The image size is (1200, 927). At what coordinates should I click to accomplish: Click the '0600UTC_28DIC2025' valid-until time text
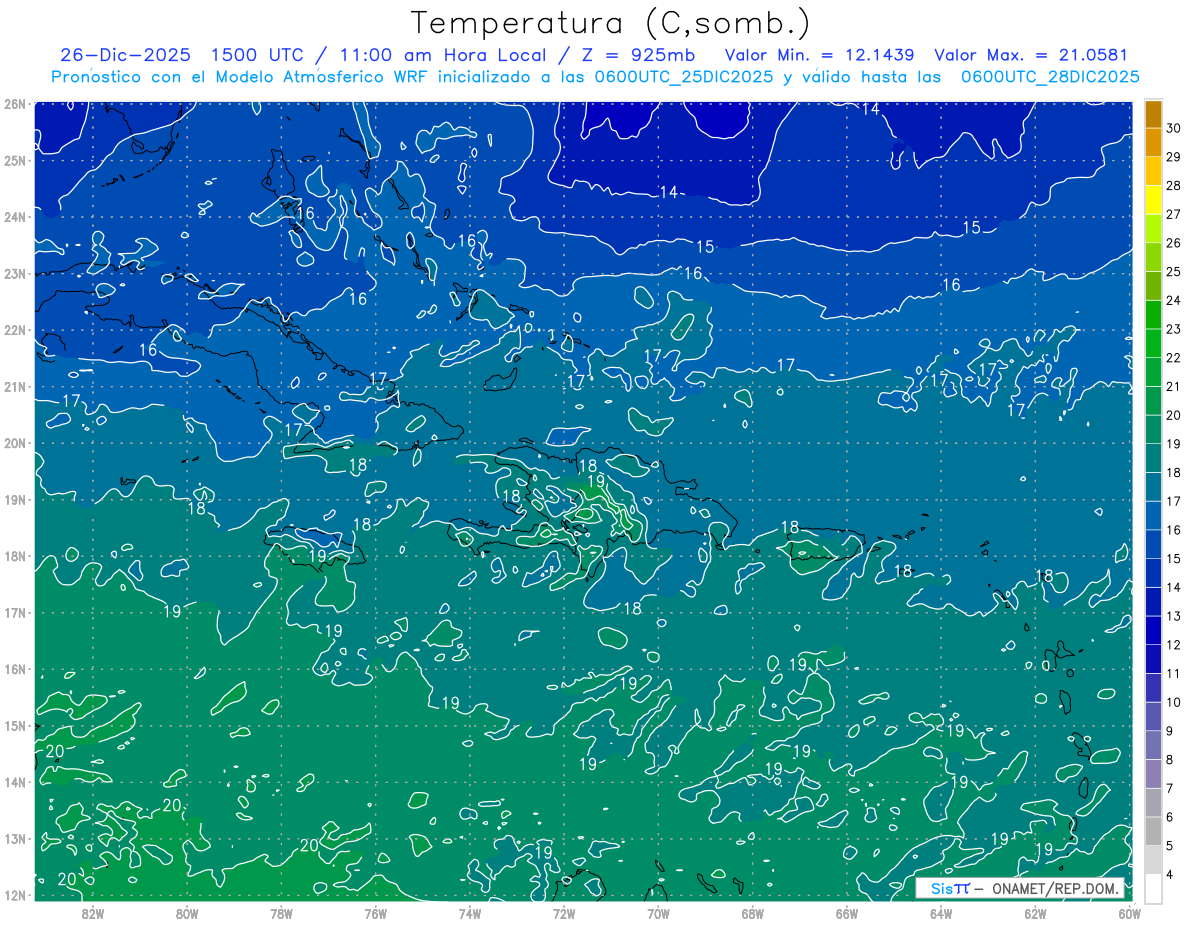pyautogui.click(x=1050, y=77)
